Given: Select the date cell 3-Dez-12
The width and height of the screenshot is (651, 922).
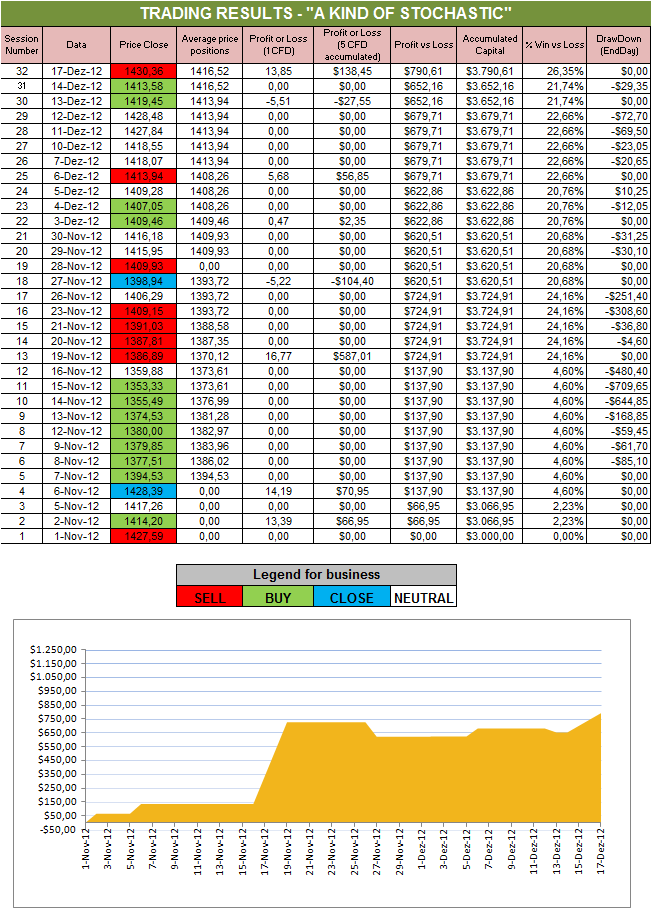Looking at the screenshot, I should tap(76, 221).
